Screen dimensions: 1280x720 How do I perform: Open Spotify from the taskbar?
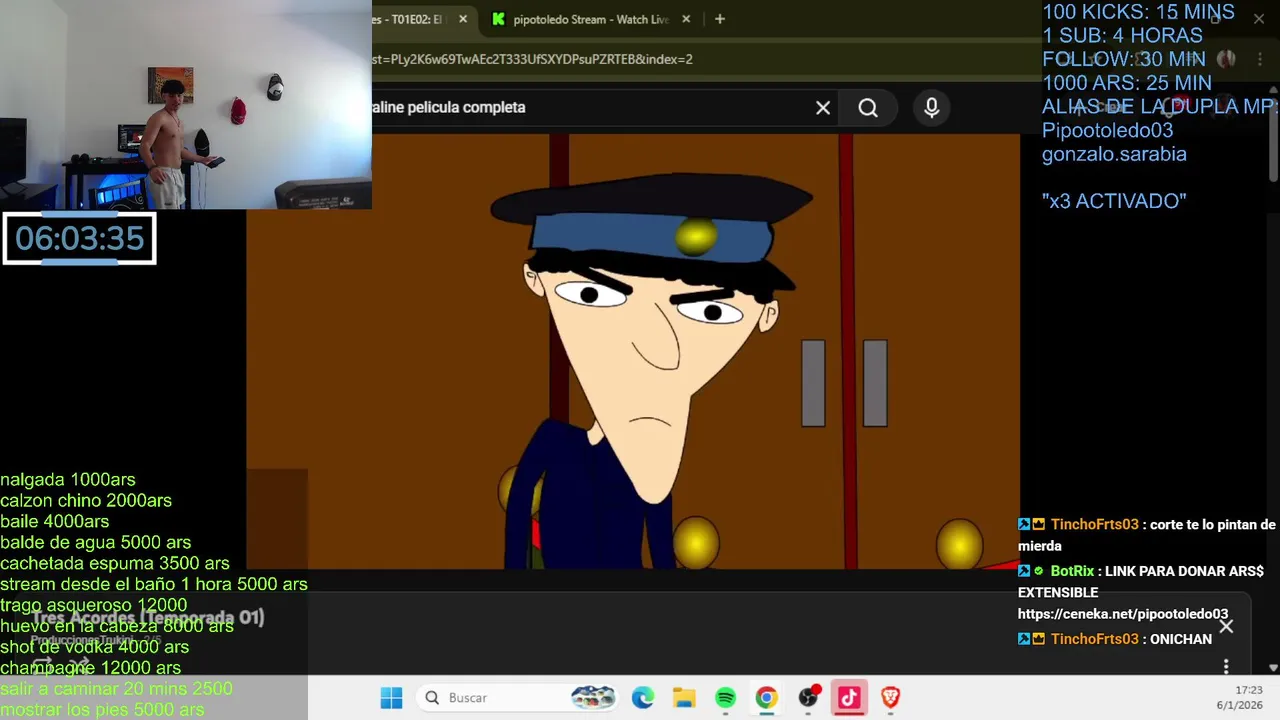point(726,698)
